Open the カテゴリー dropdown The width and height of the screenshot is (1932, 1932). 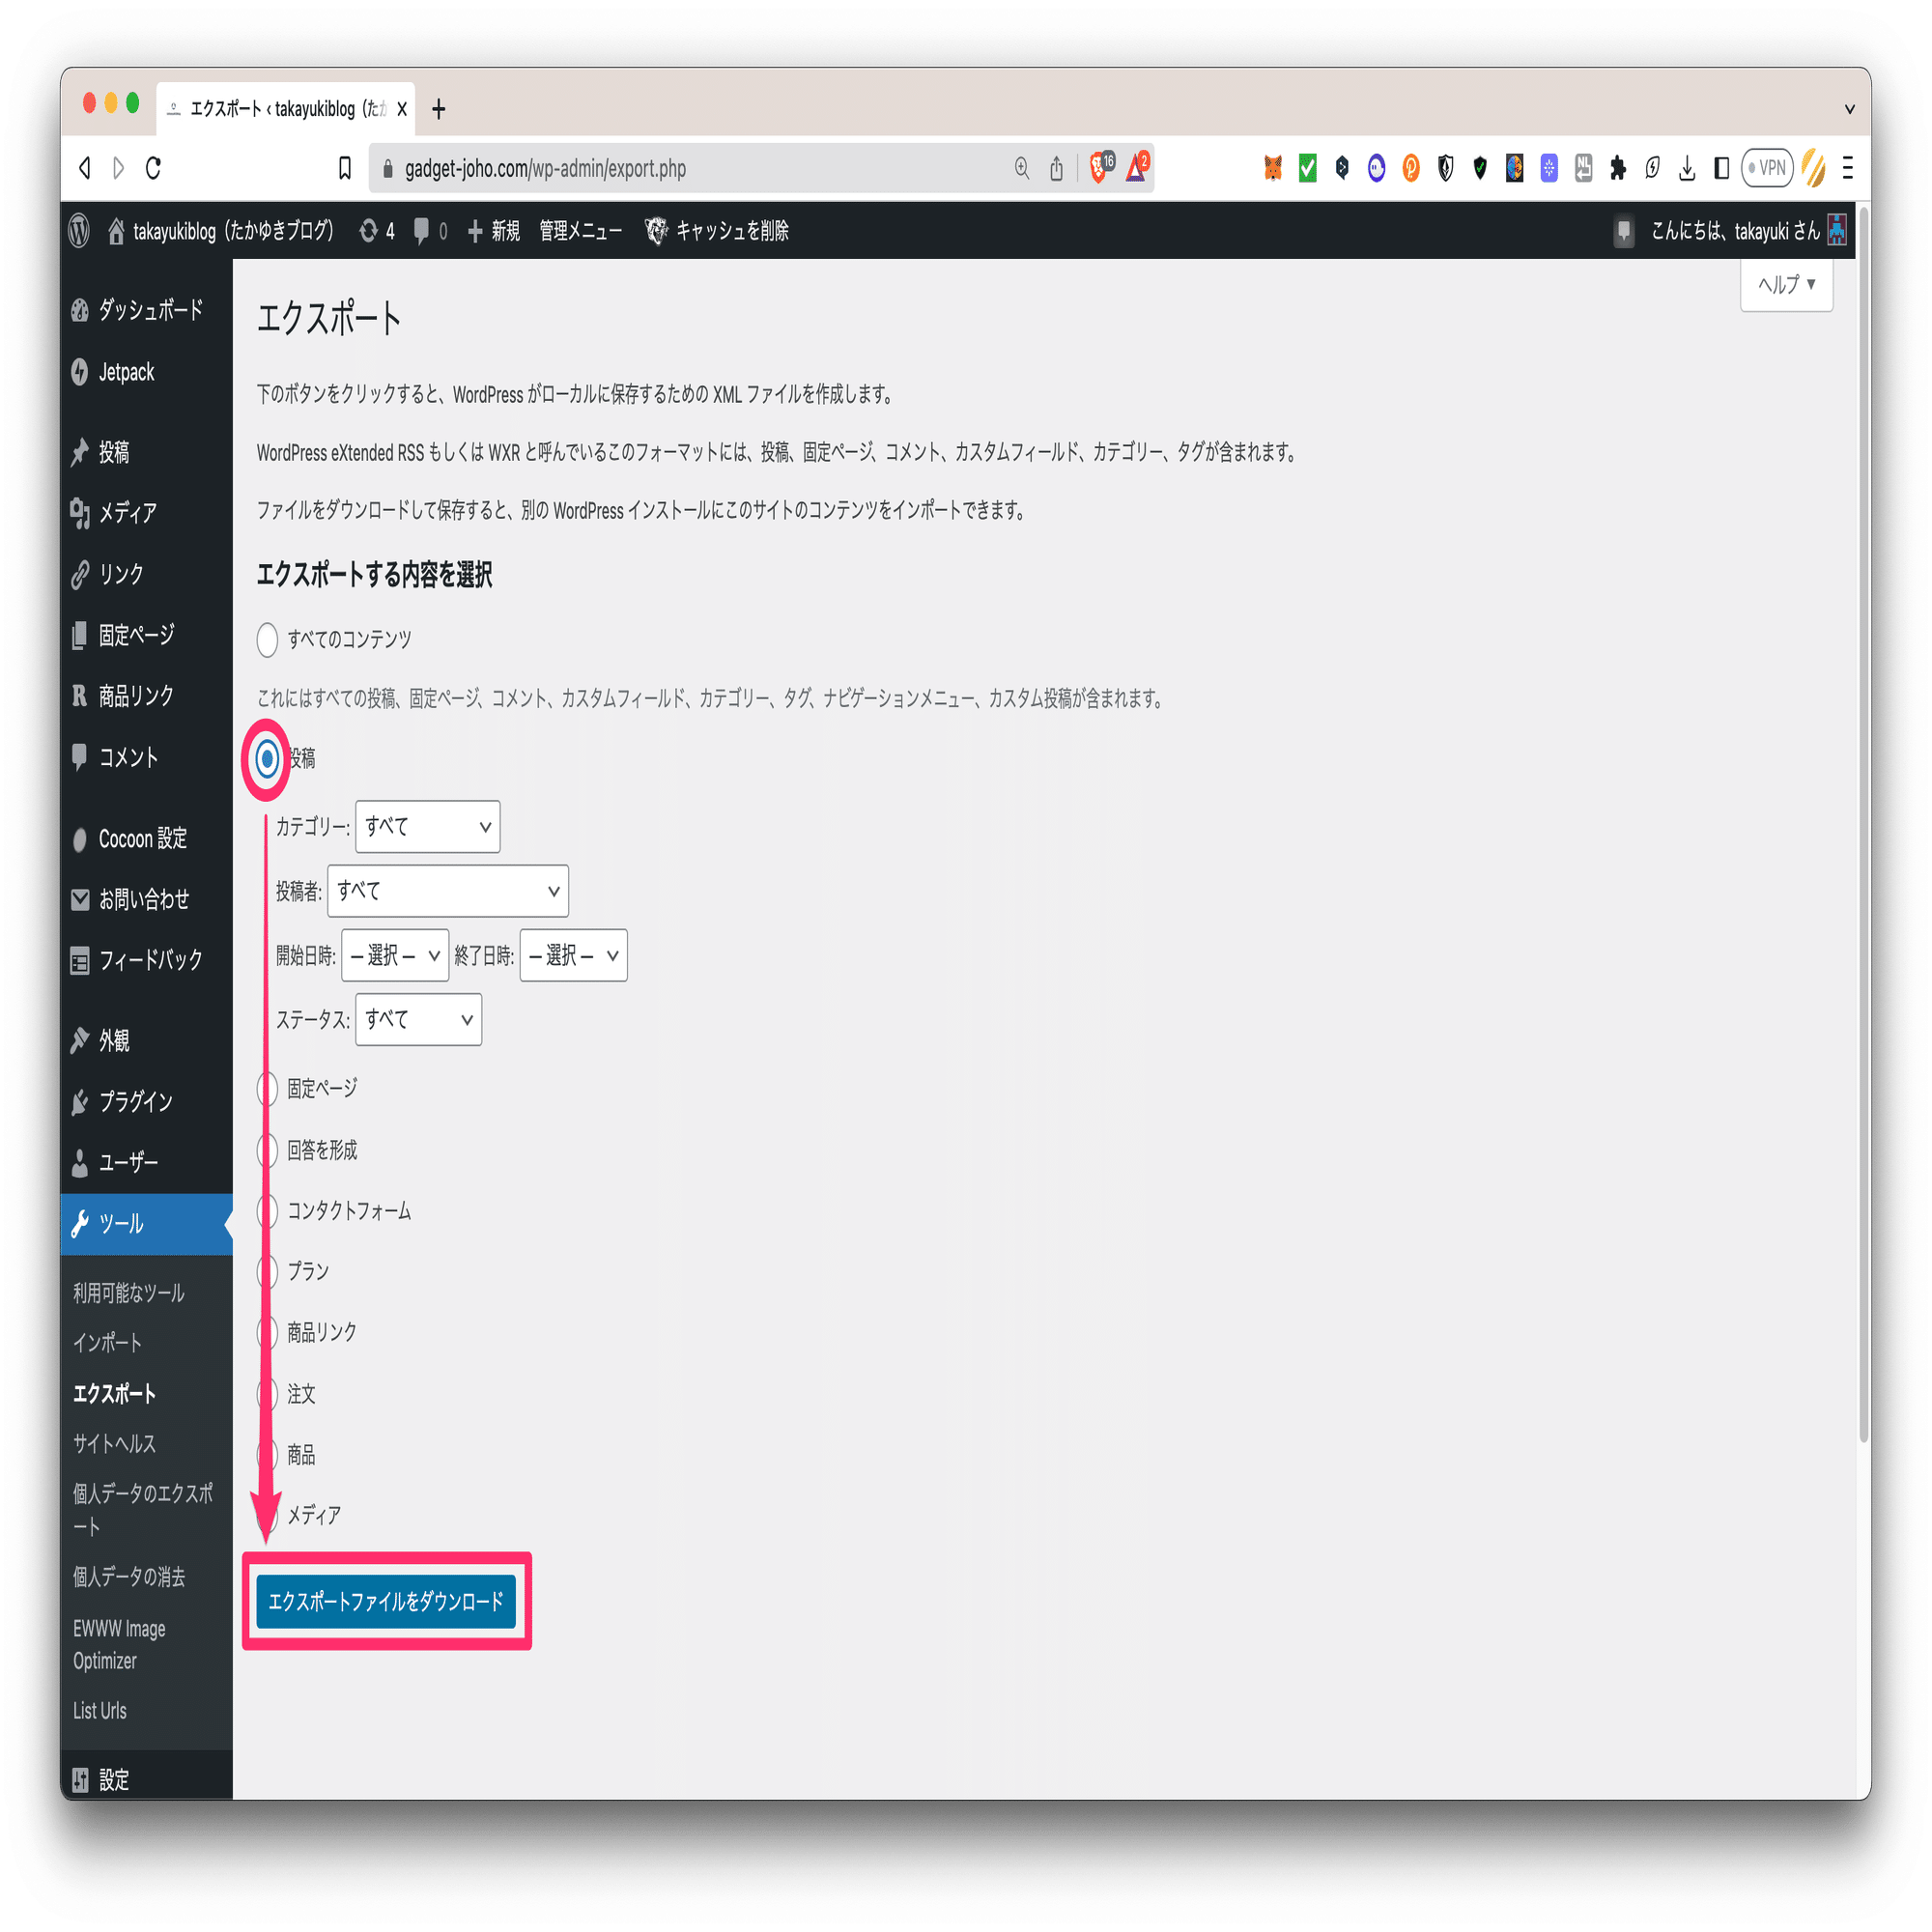427,827
